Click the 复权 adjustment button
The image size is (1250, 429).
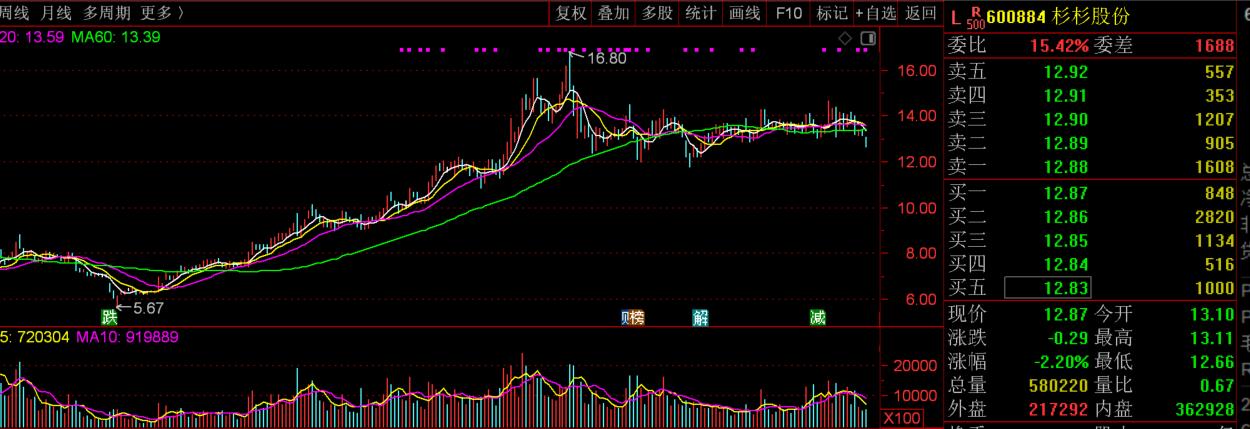click(x=572, y=13)
